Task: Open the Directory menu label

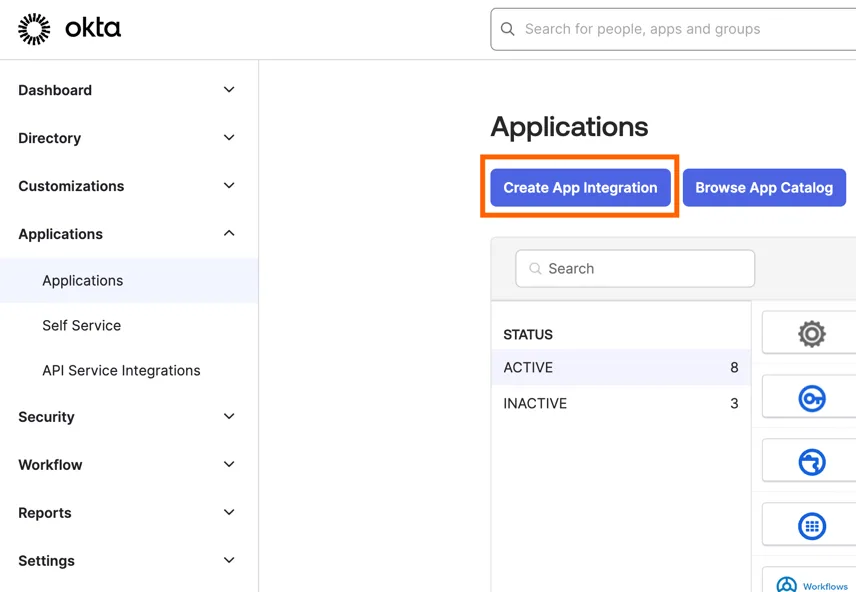Action: point(50,138)
